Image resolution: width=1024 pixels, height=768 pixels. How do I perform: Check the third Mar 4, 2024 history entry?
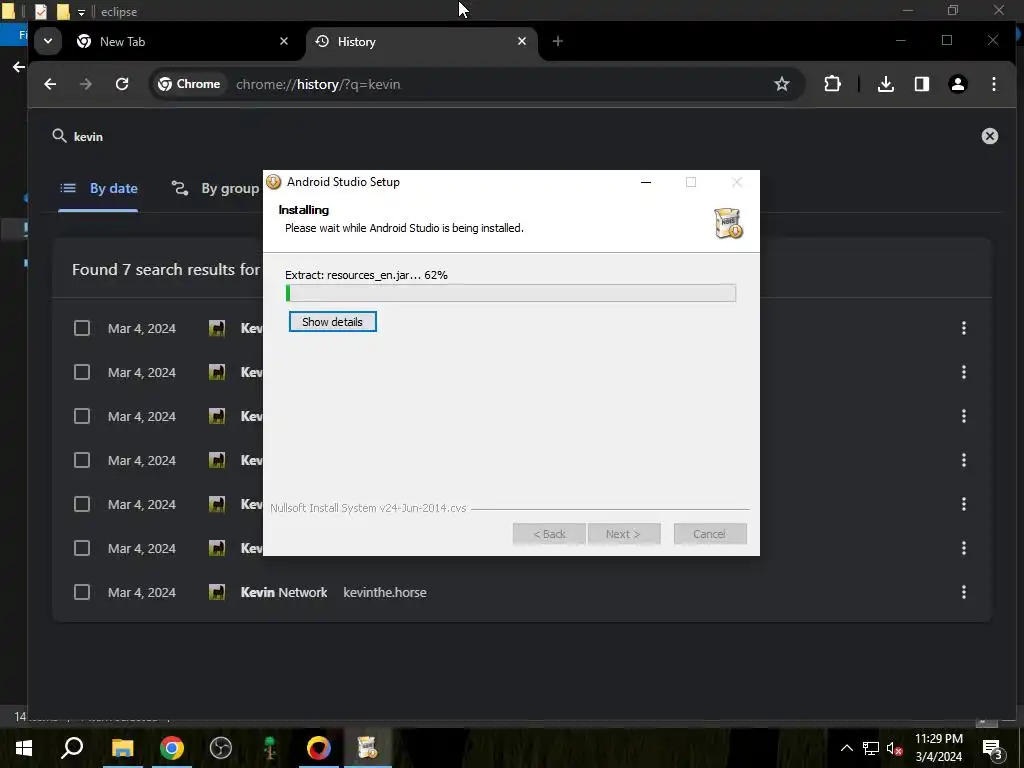click(82, 416)
